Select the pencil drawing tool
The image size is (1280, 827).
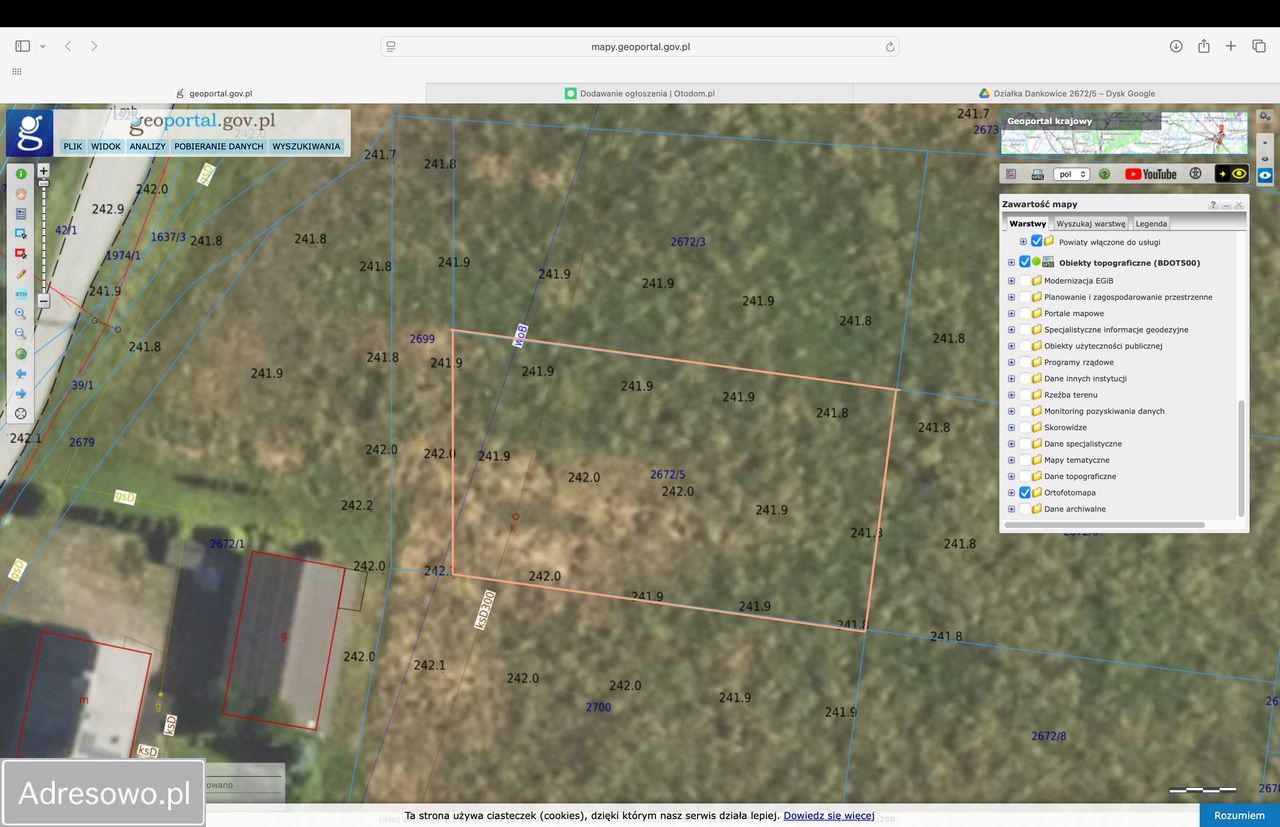coord(20,274)
